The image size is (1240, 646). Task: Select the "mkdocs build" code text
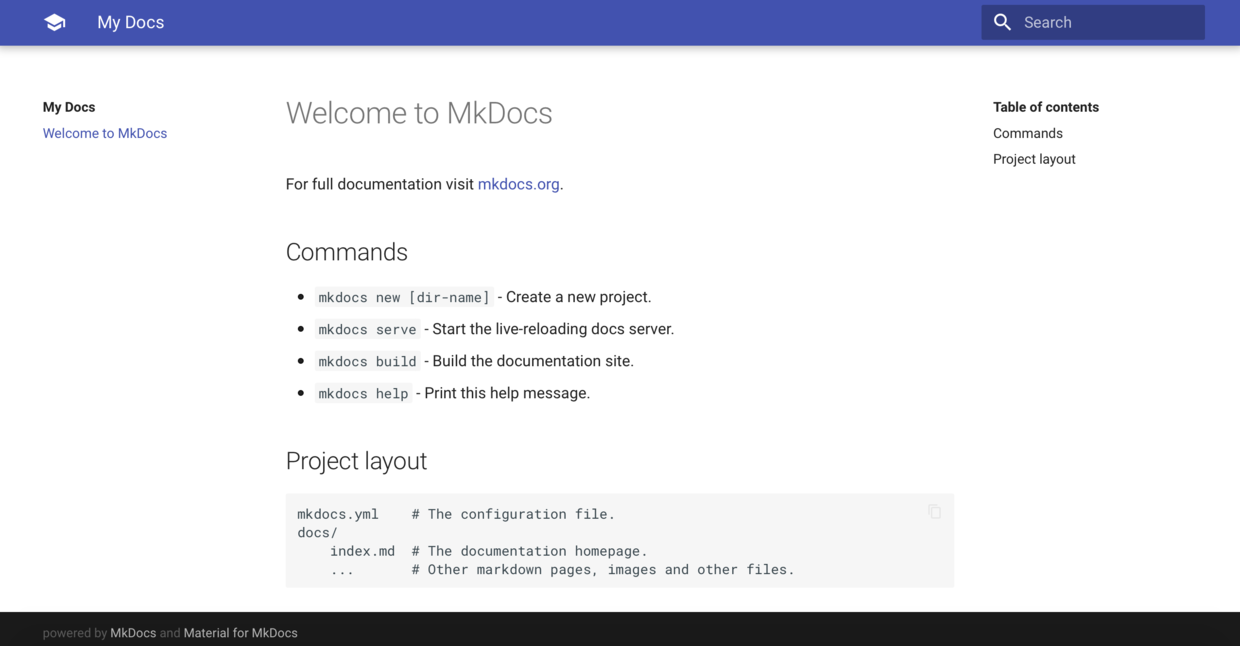(x=367, y=361)
